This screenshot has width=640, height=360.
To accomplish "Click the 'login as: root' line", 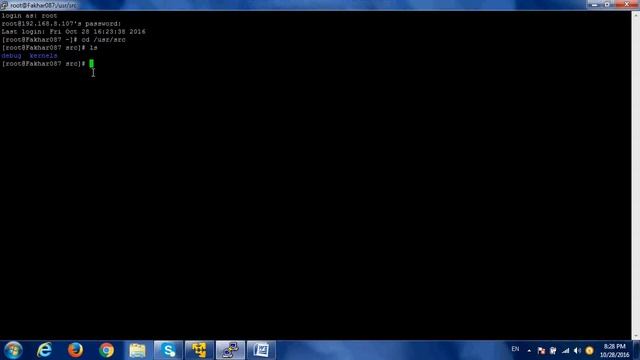I will 29,16.
